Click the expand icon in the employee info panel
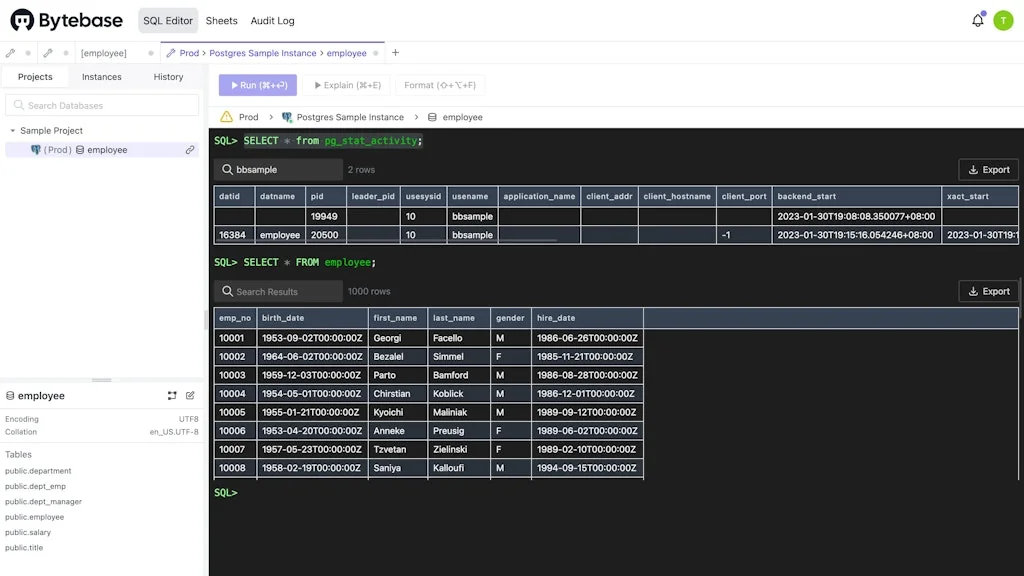The image size is (1024, 576). click(x=172, y=395)
